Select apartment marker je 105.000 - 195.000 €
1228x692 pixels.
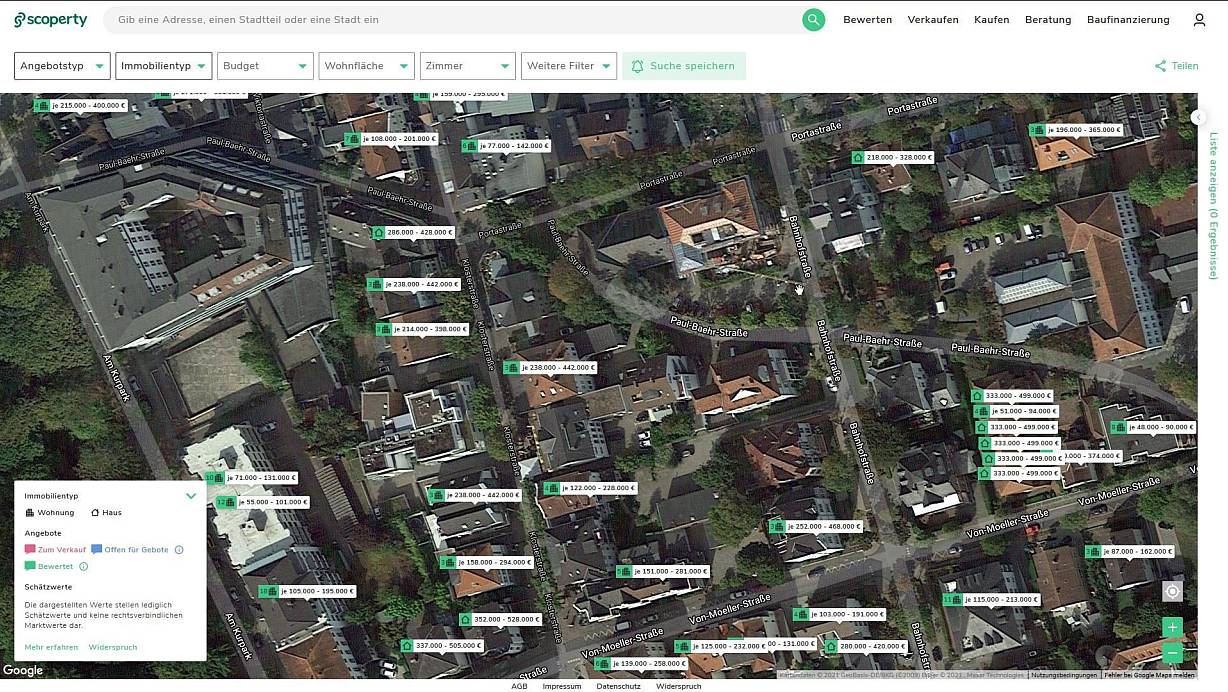[x=307, y=591]
